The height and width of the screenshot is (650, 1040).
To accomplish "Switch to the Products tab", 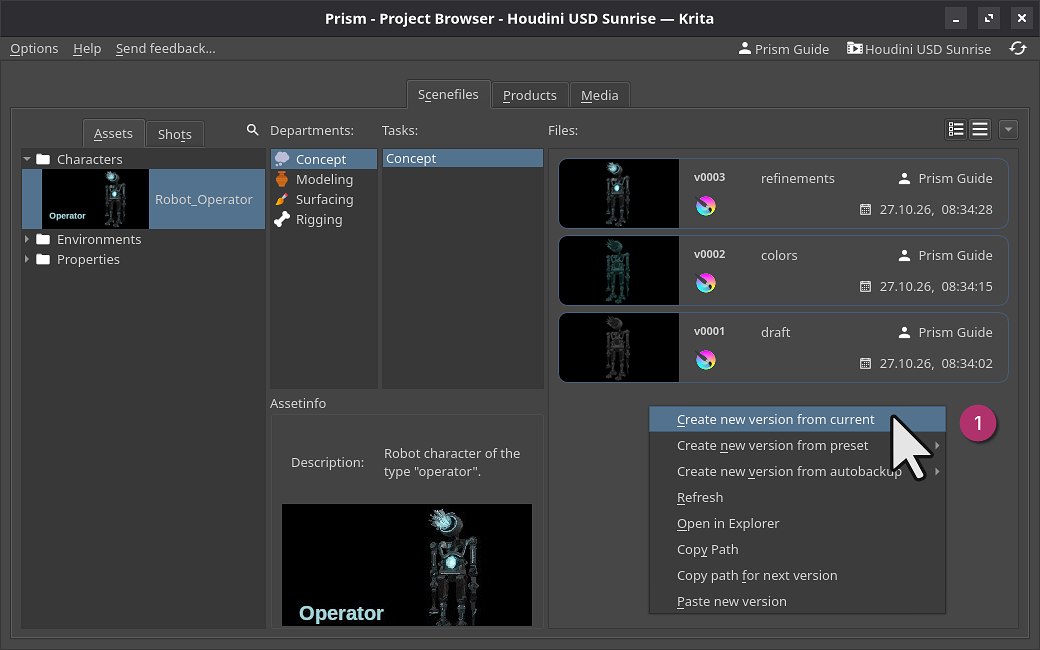I will tap(529, 96).
